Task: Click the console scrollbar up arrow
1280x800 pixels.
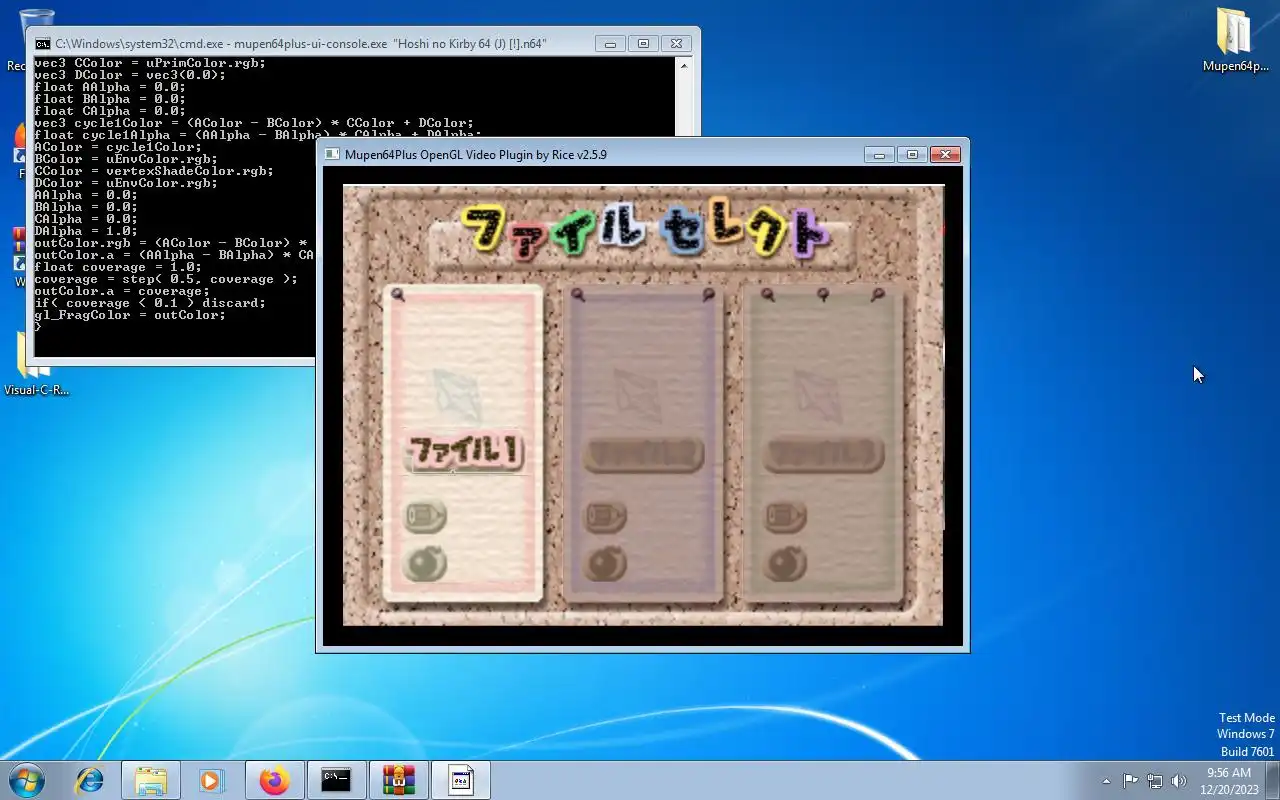Action: coord(685,66)
